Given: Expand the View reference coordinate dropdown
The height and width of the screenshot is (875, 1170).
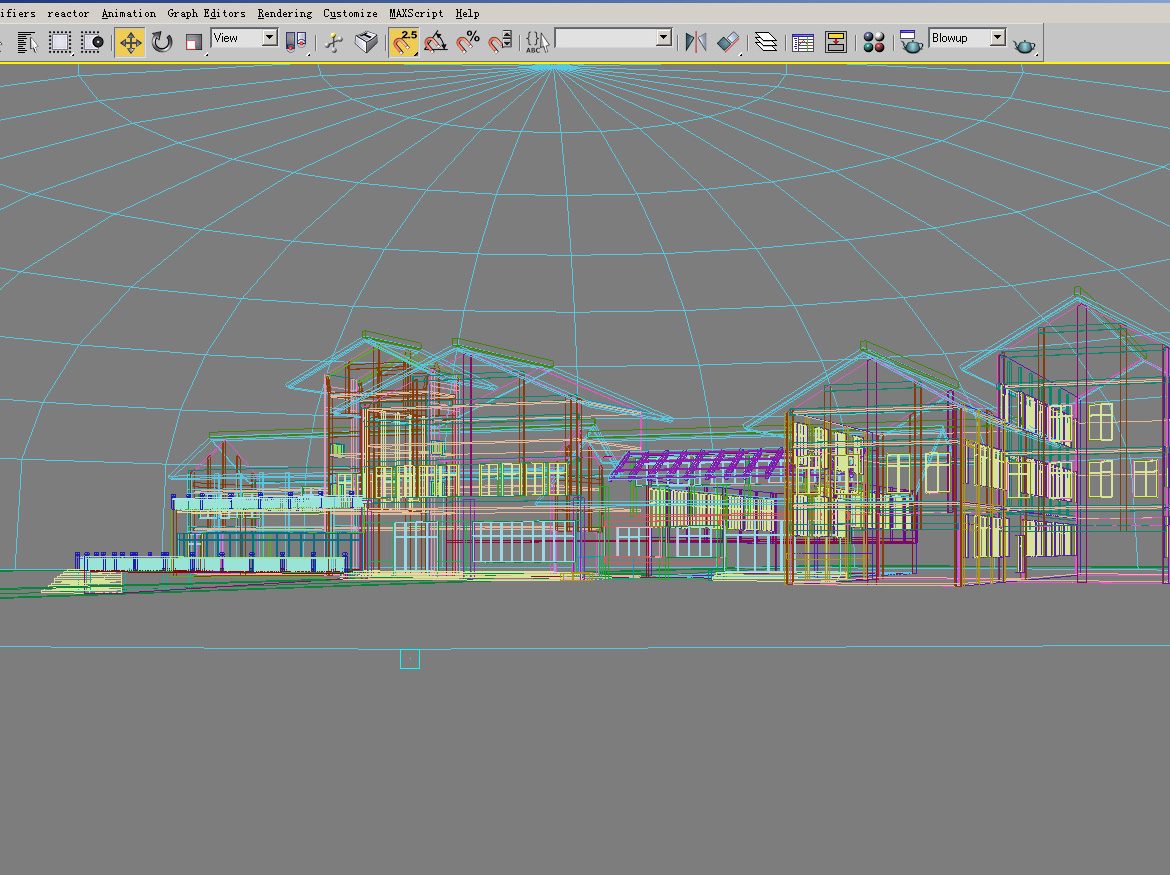Looking at the screenshot, I should (x=269, y=38).
